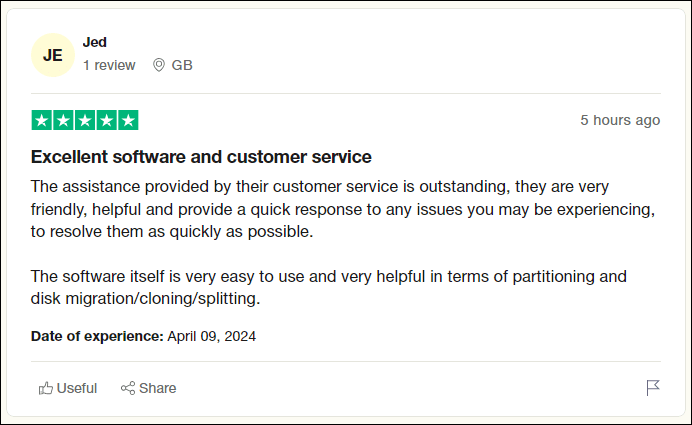This screenshot has width=692, height=425.
Task: Click the "1 review" count text
Action: pyautogui.click(x=109, y=65)
